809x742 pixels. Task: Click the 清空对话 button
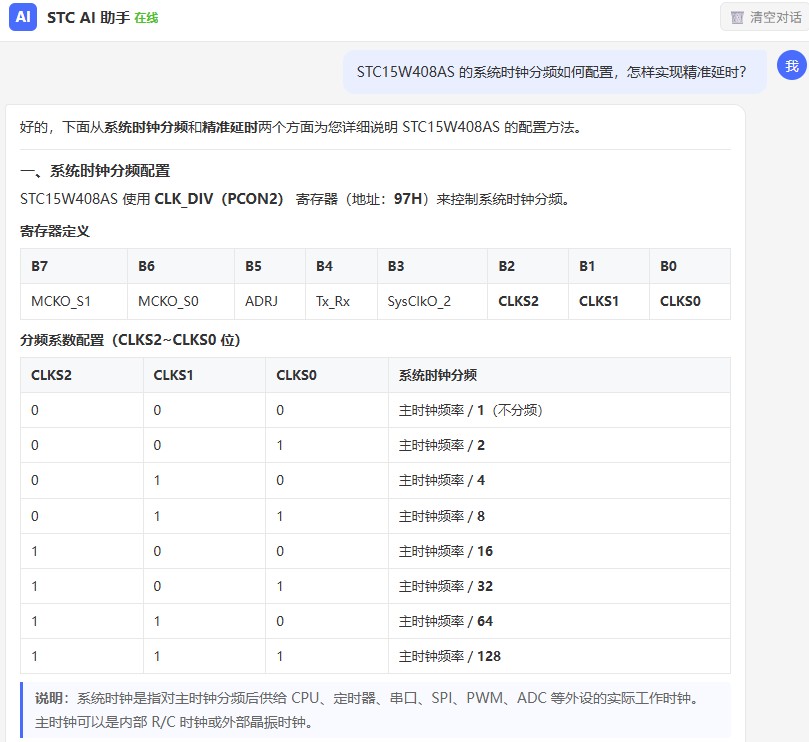[765, 17]
